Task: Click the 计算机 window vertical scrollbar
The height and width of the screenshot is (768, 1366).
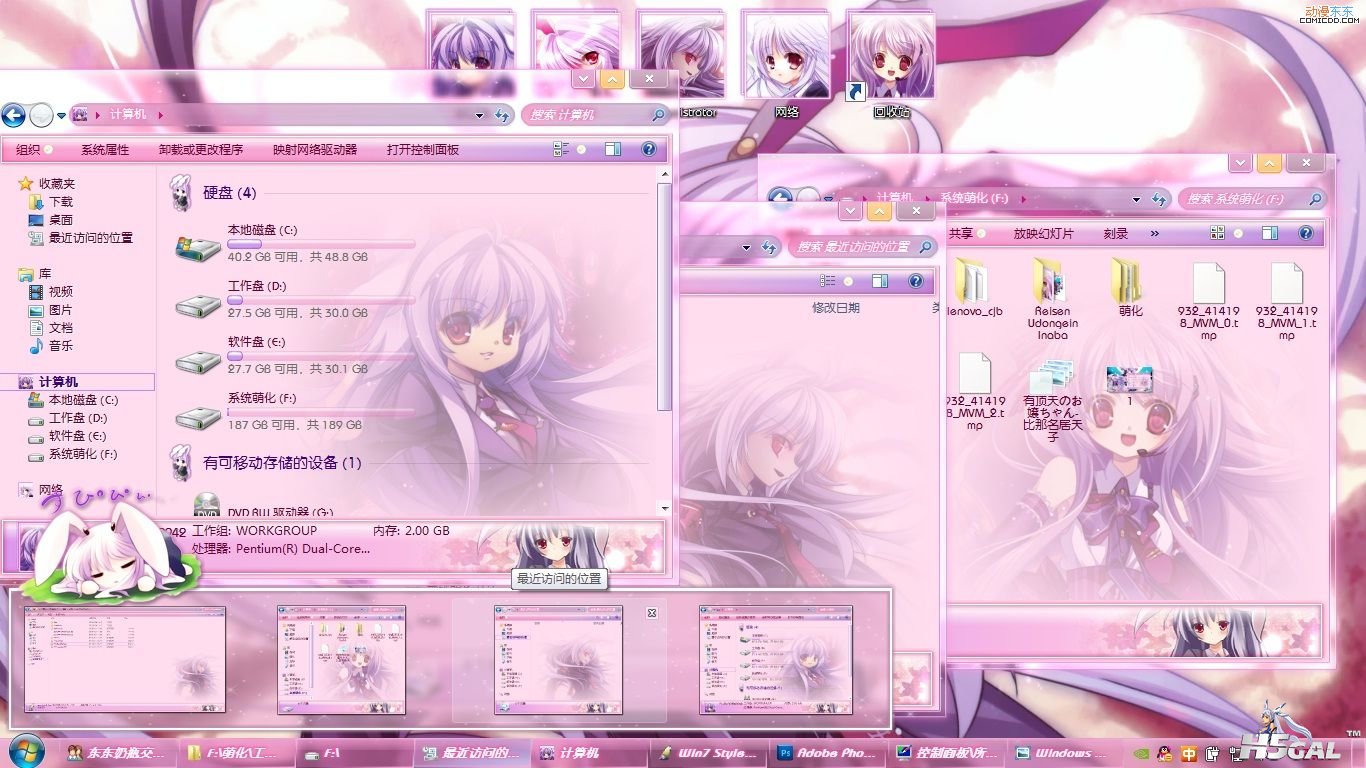Action: pos(664,300)
